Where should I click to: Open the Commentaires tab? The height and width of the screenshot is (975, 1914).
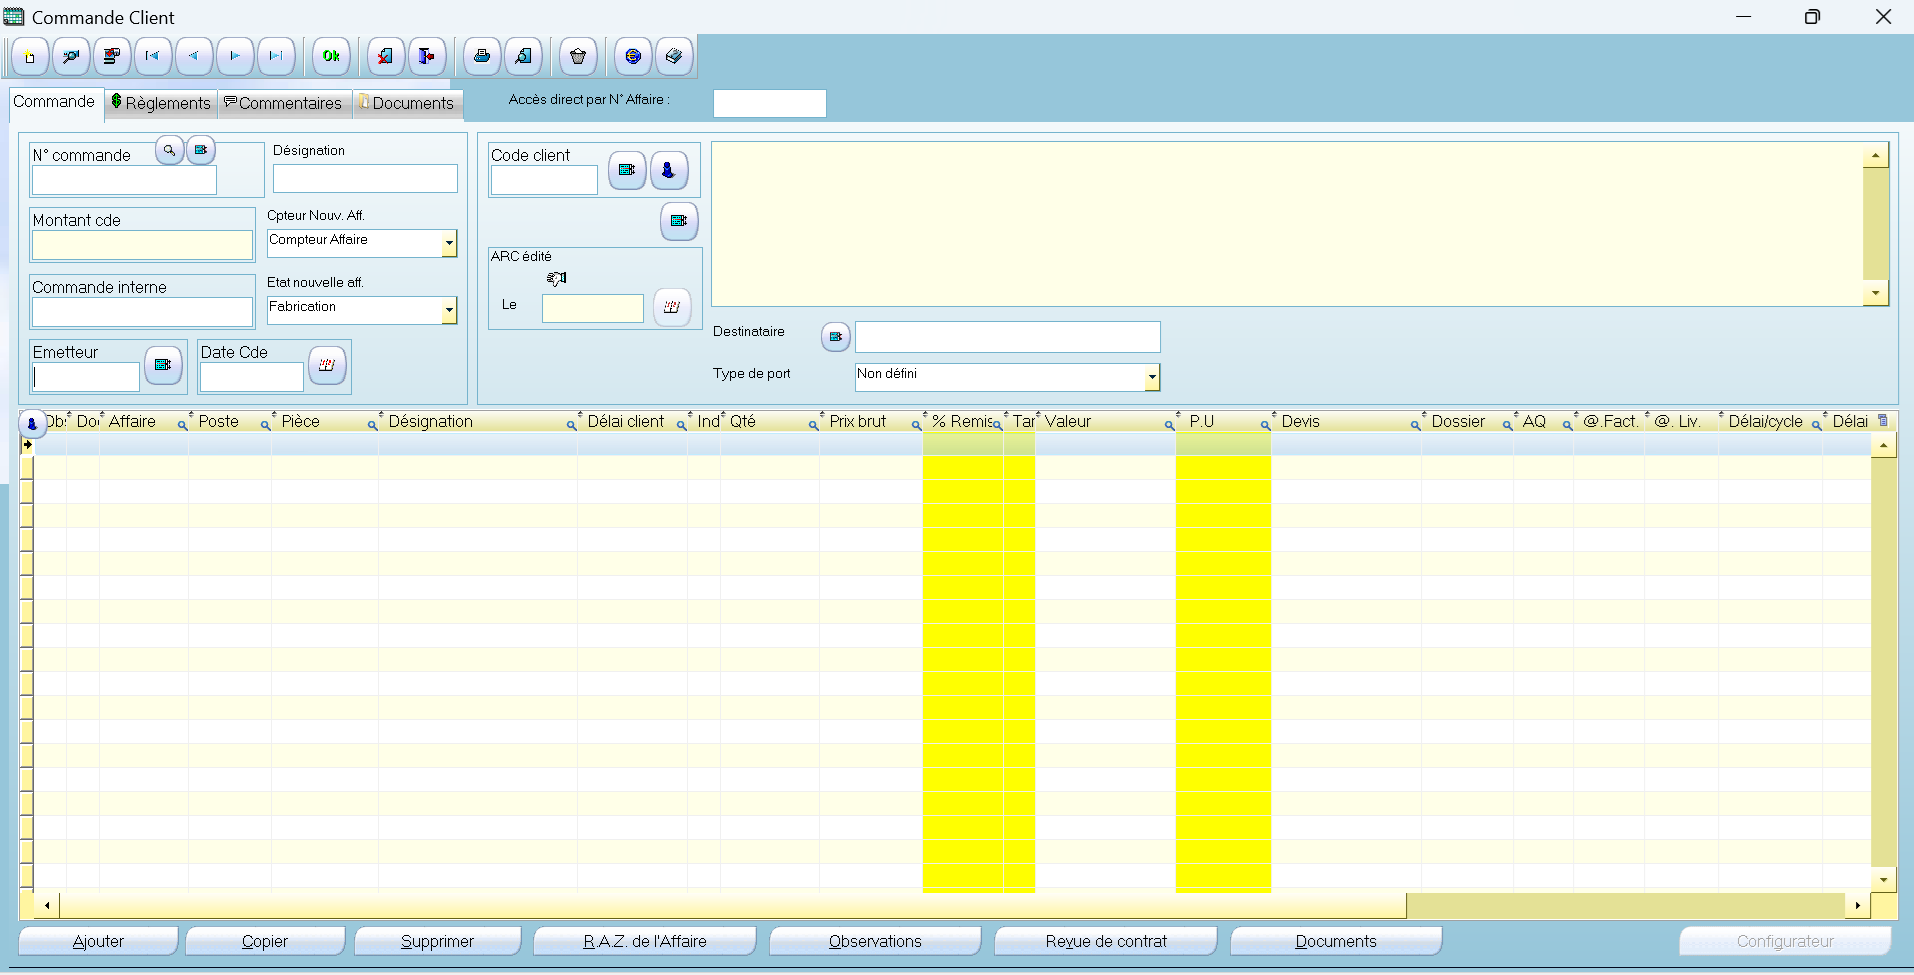pyautogui.click(x=284, y=103)
